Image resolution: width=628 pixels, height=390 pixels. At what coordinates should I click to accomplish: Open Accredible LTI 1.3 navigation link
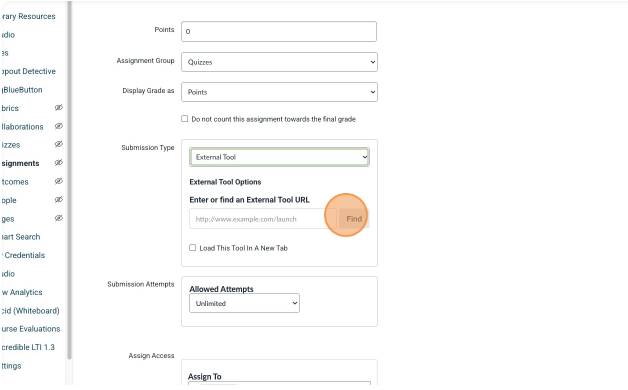[x=27, y=347]
